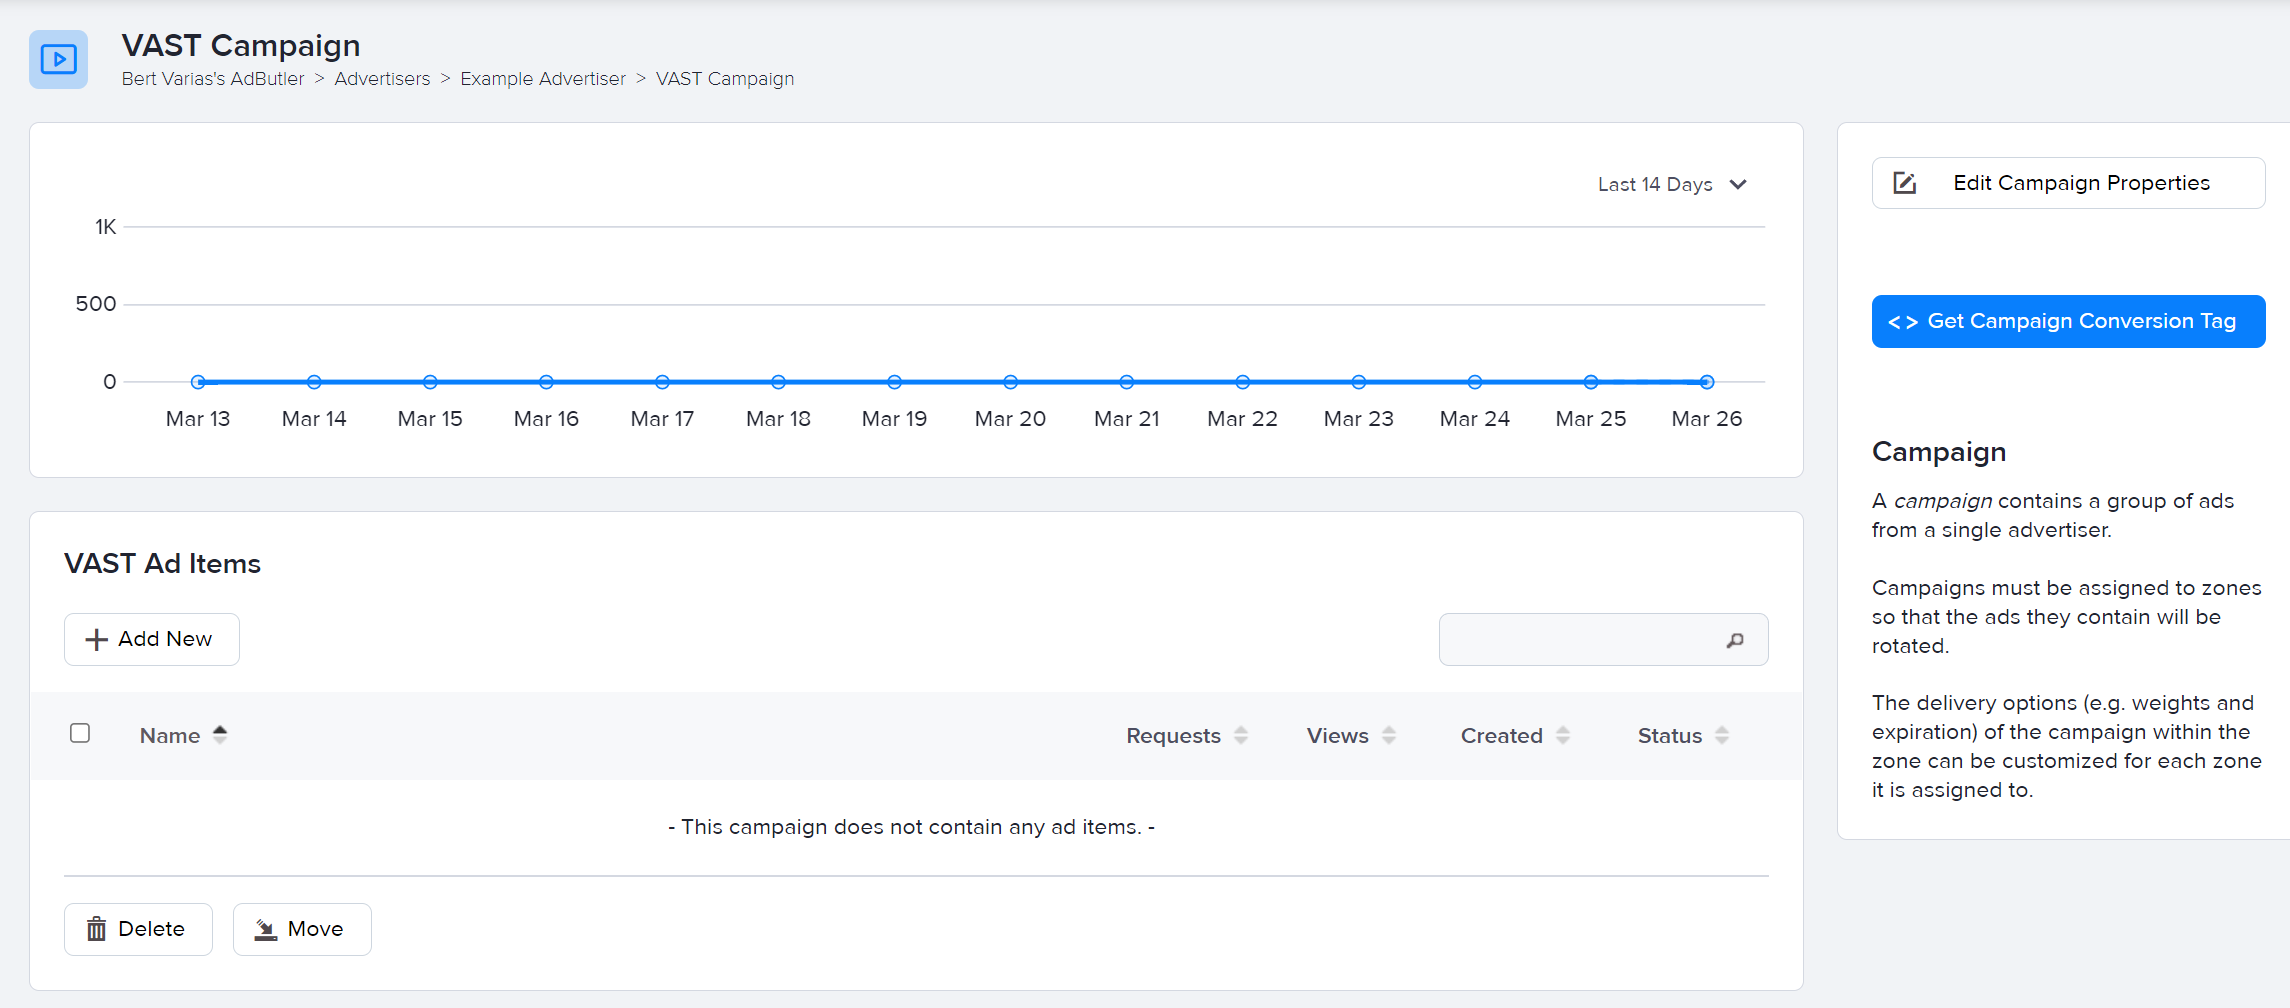Viewport: 2290px width, 1008px height.
Task: Click the pencil icon beside Edit Campaign Properties
Action: coord(1904,183)
